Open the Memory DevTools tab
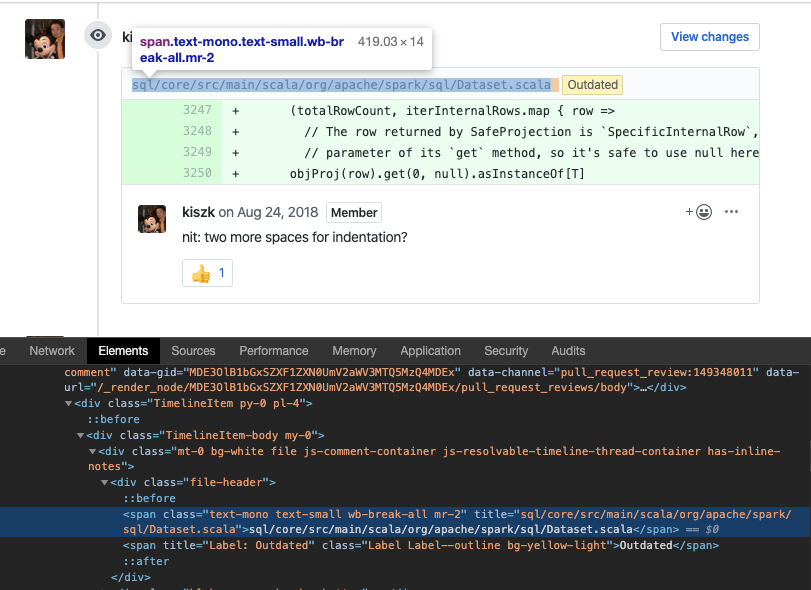The image size is (811, 590). pos(354,351)
